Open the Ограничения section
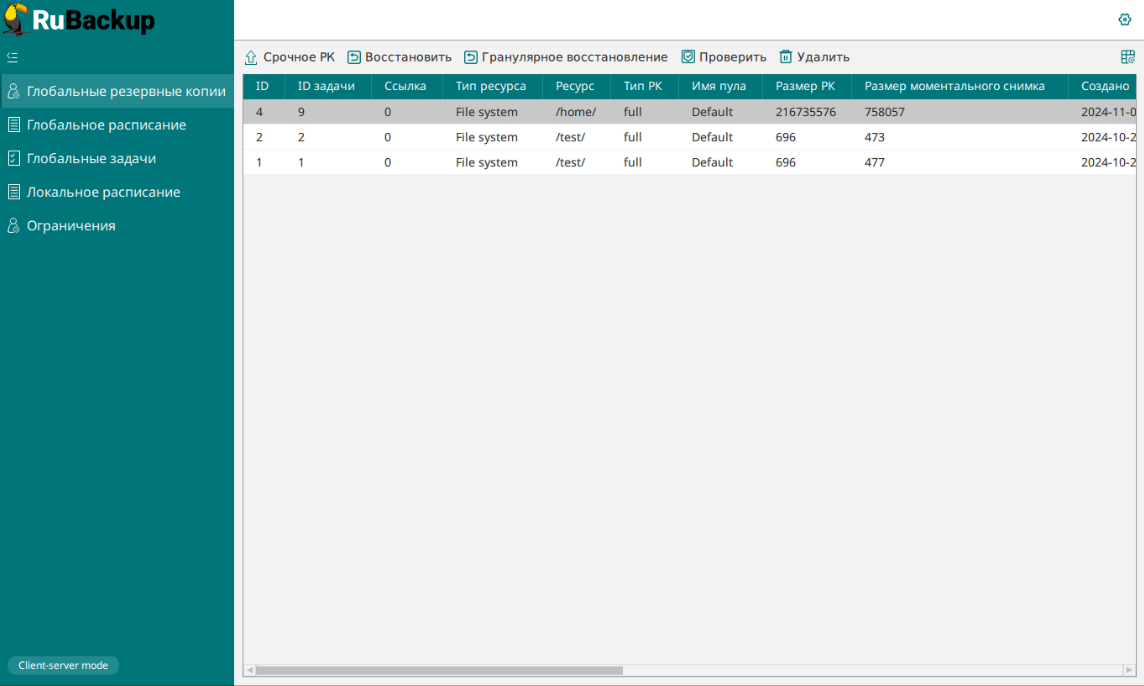 click(71, 226)
